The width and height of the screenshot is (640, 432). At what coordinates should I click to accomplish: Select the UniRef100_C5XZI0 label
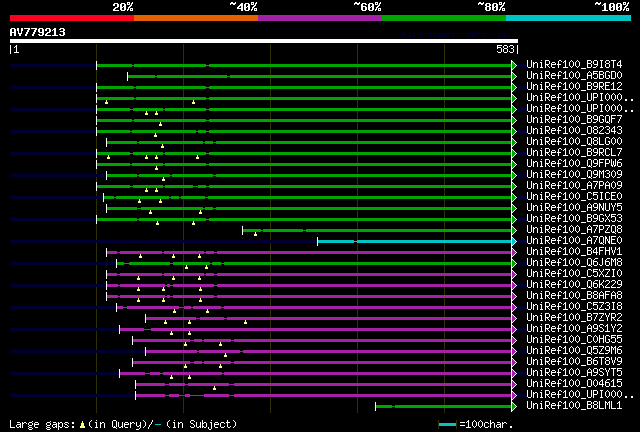click(574, 274)
